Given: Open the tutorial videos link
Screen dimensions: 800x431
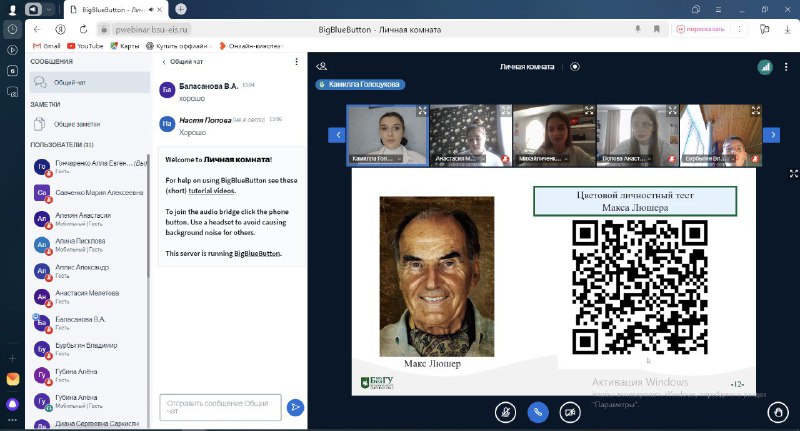Looking at the screenshot, I should [212, 191].
